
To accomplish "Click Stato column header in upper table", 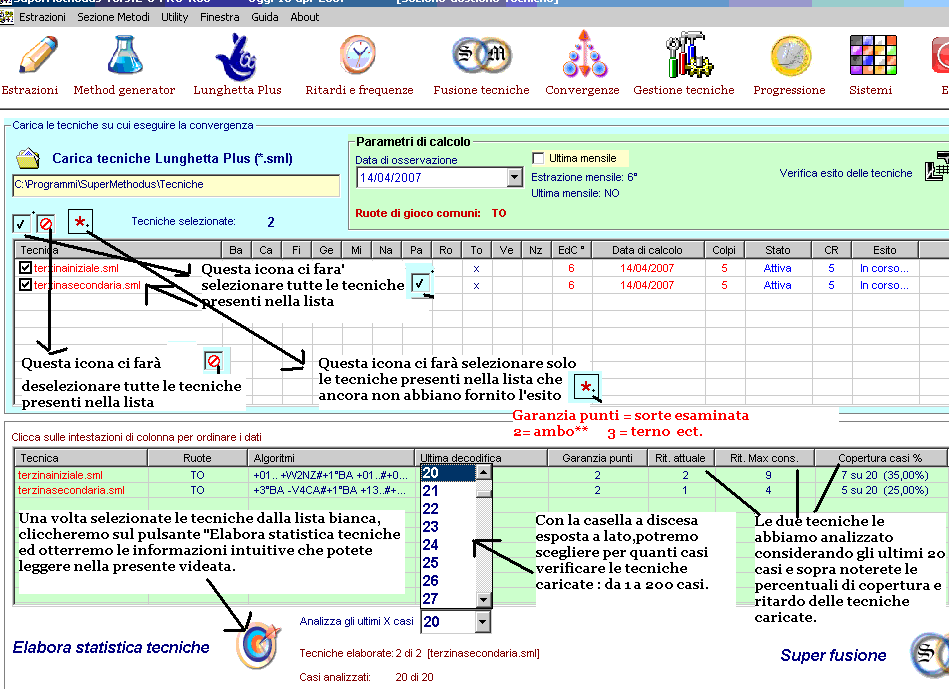I will tap(777, 250).
